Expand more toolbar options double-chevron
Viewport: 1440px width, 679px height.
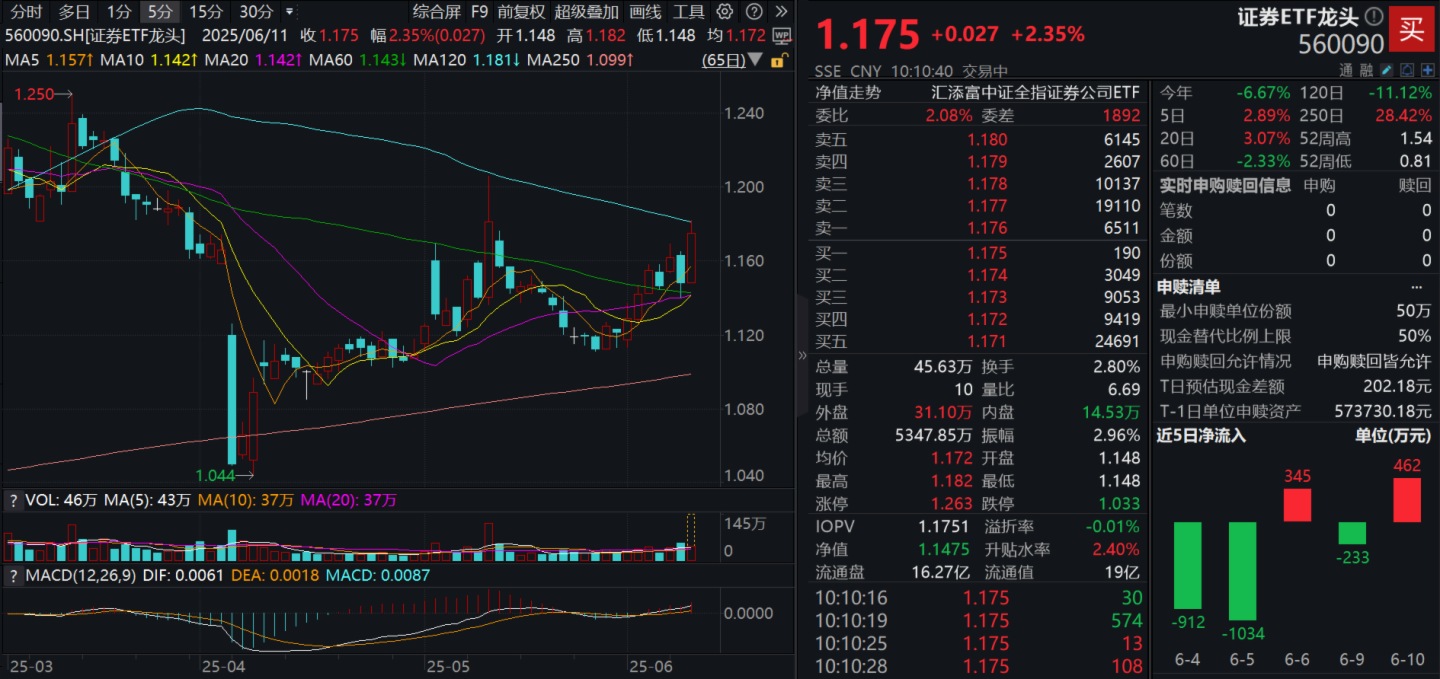(x=781, y=12)
